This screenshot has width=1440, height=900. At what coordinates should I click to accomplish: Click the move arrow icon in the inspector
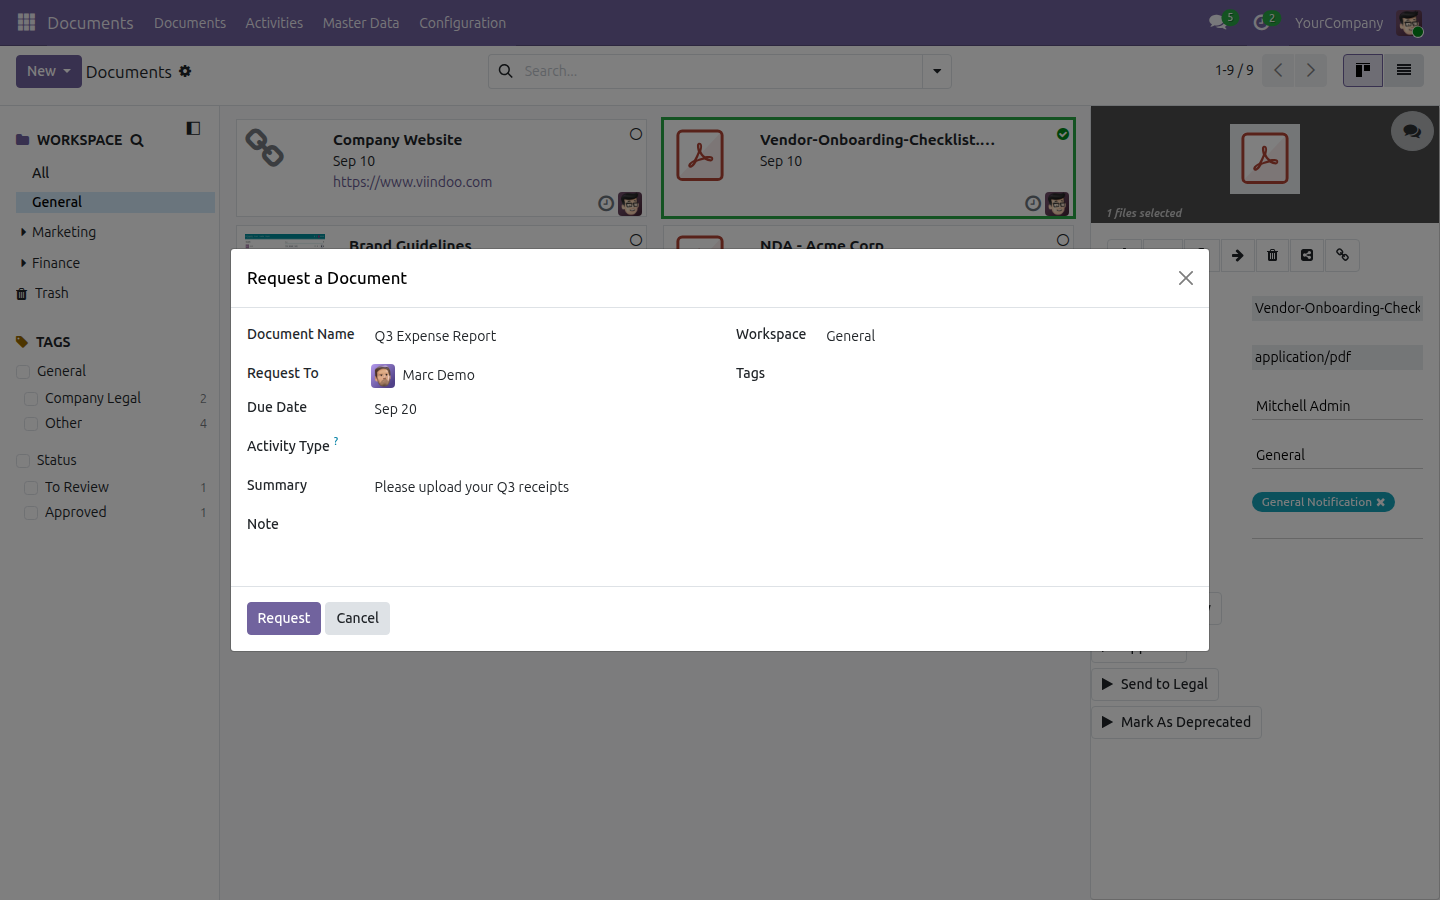point(1237,255)
